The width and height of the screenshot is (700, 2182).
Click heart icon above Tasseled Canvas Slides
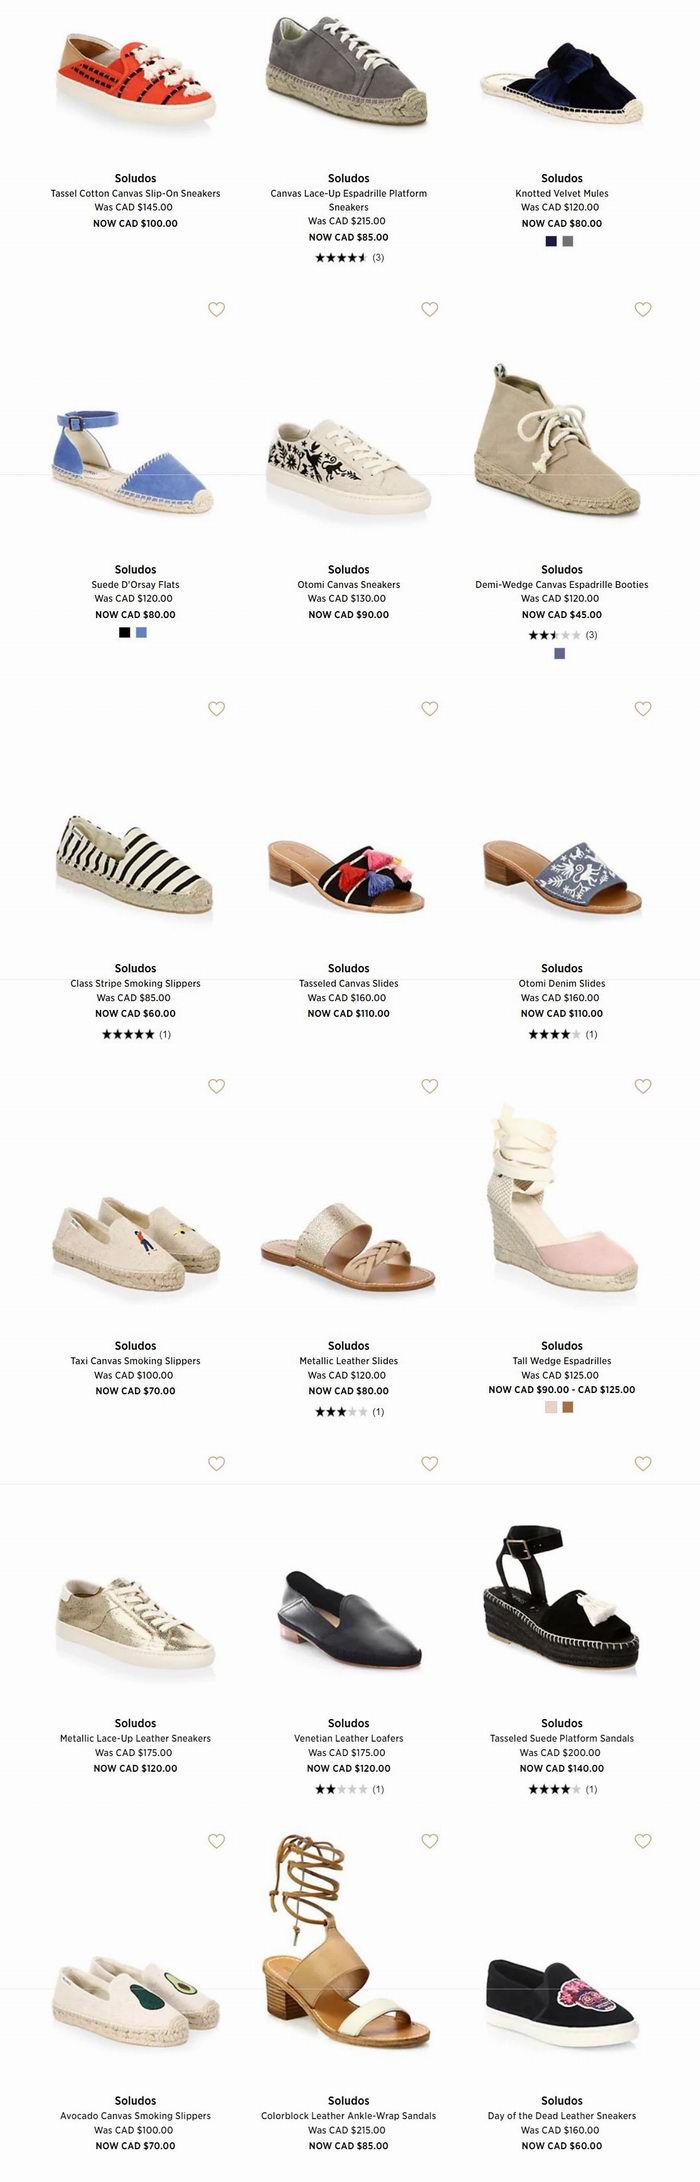tap(430, 709)
